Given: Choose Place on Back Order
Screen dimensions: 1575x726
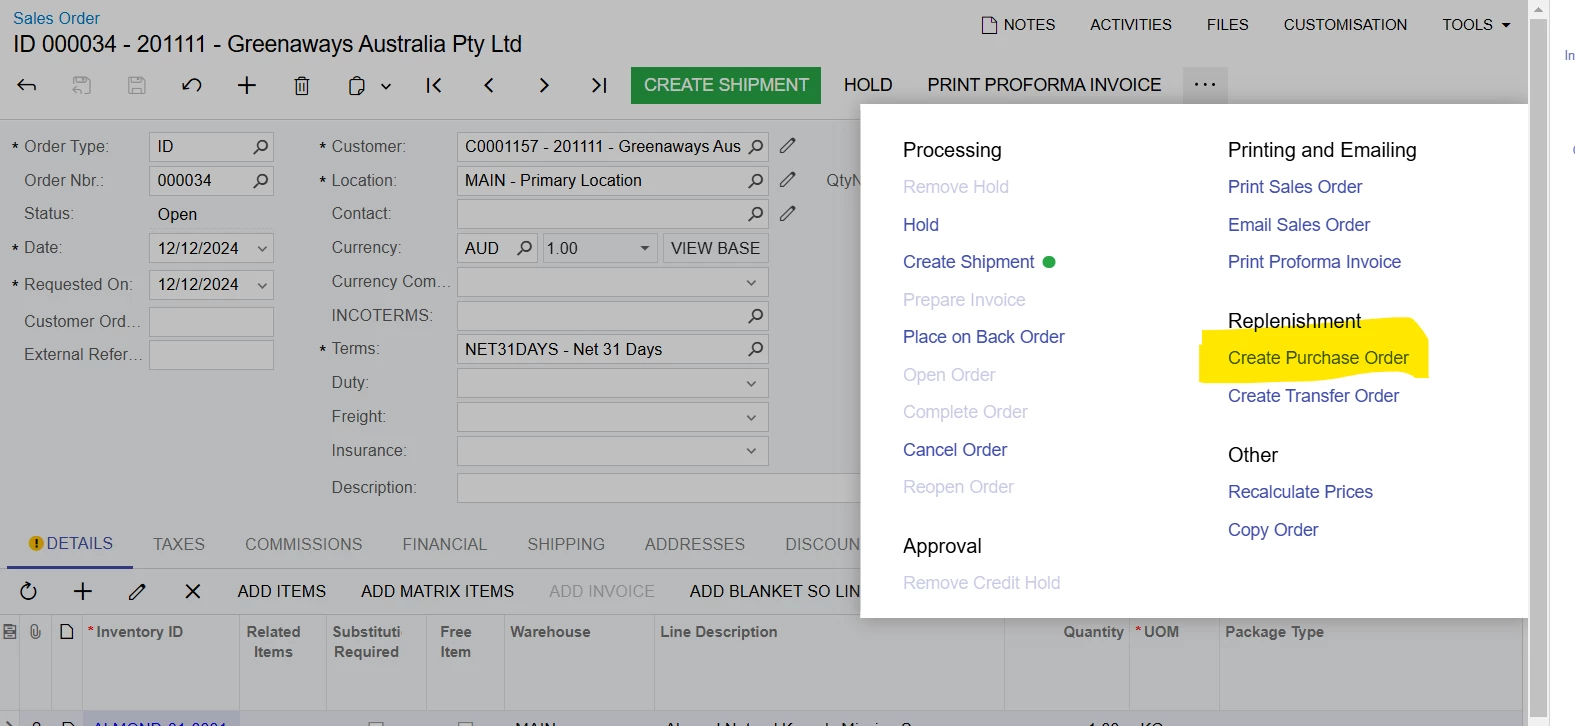Looking at the screenshot, I should pyautogui.click(x=984, y=337).
